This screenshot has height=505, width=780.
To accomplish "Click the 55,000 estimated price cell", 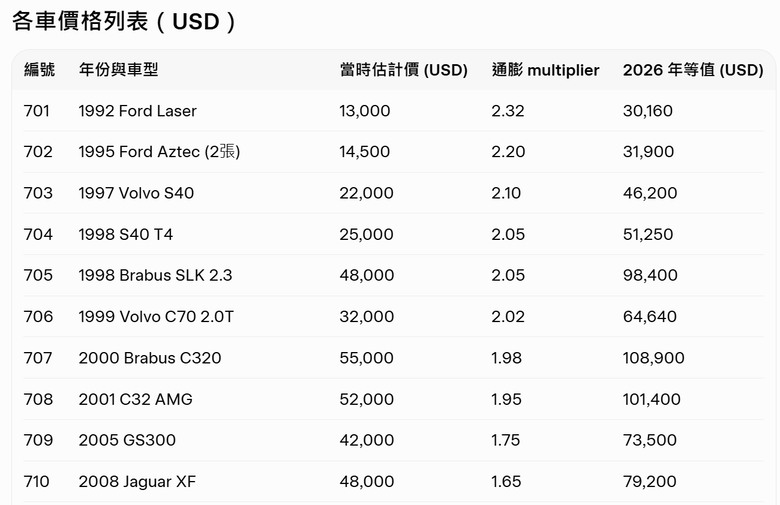I will coord(366,358).
